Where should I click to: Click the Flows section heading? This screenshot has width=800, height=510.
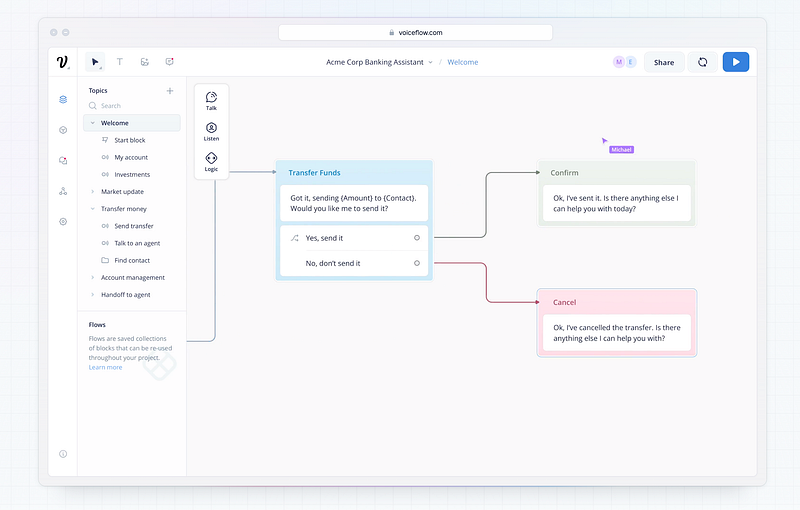[x=97, y=325]
